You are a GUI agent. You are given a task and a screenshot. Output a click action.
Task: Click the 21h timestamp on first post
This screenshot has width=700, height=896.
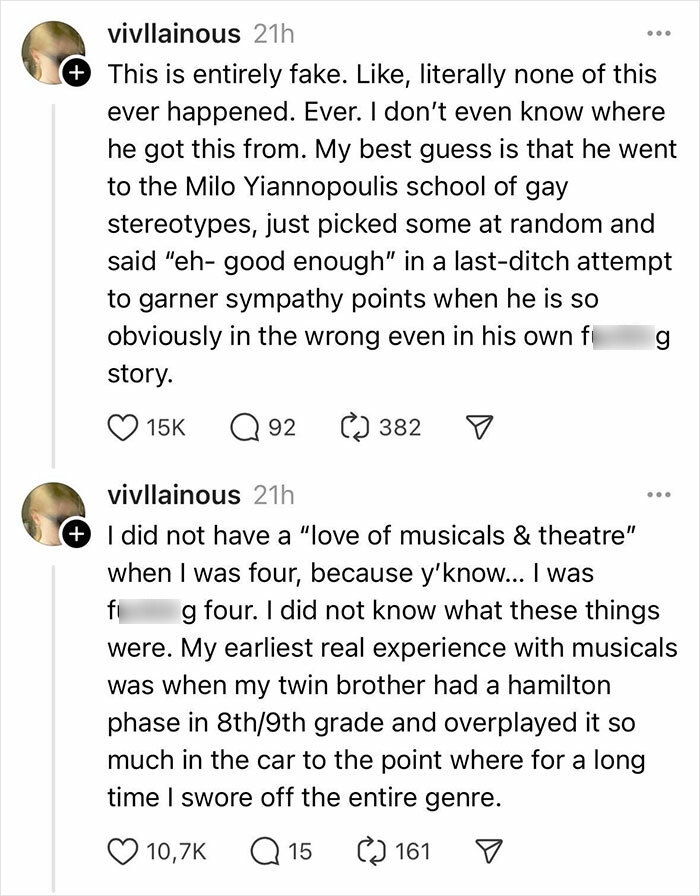[x=275, y=34]
